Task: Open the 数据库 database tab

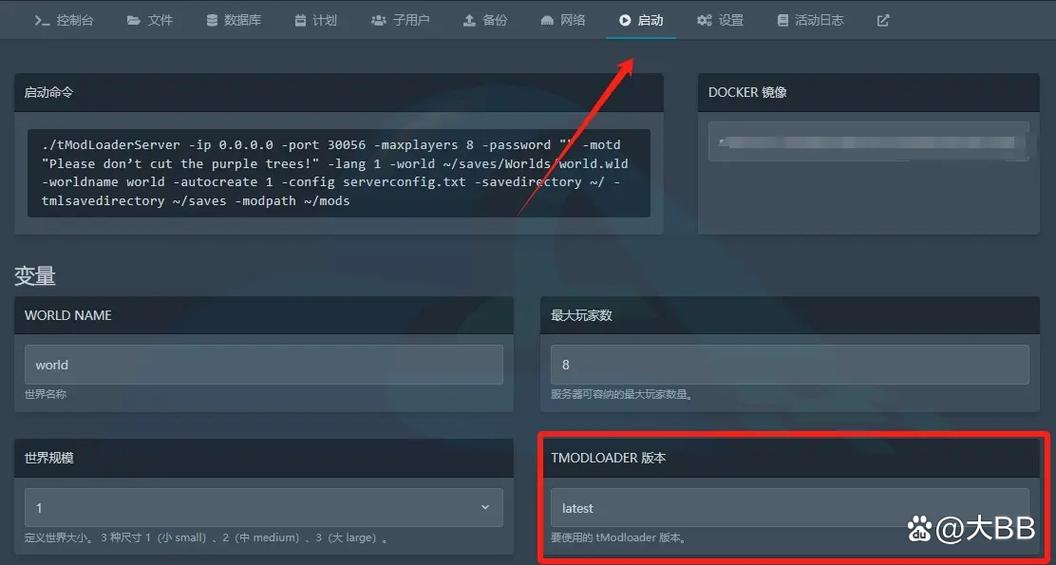Action: (233, 20)
